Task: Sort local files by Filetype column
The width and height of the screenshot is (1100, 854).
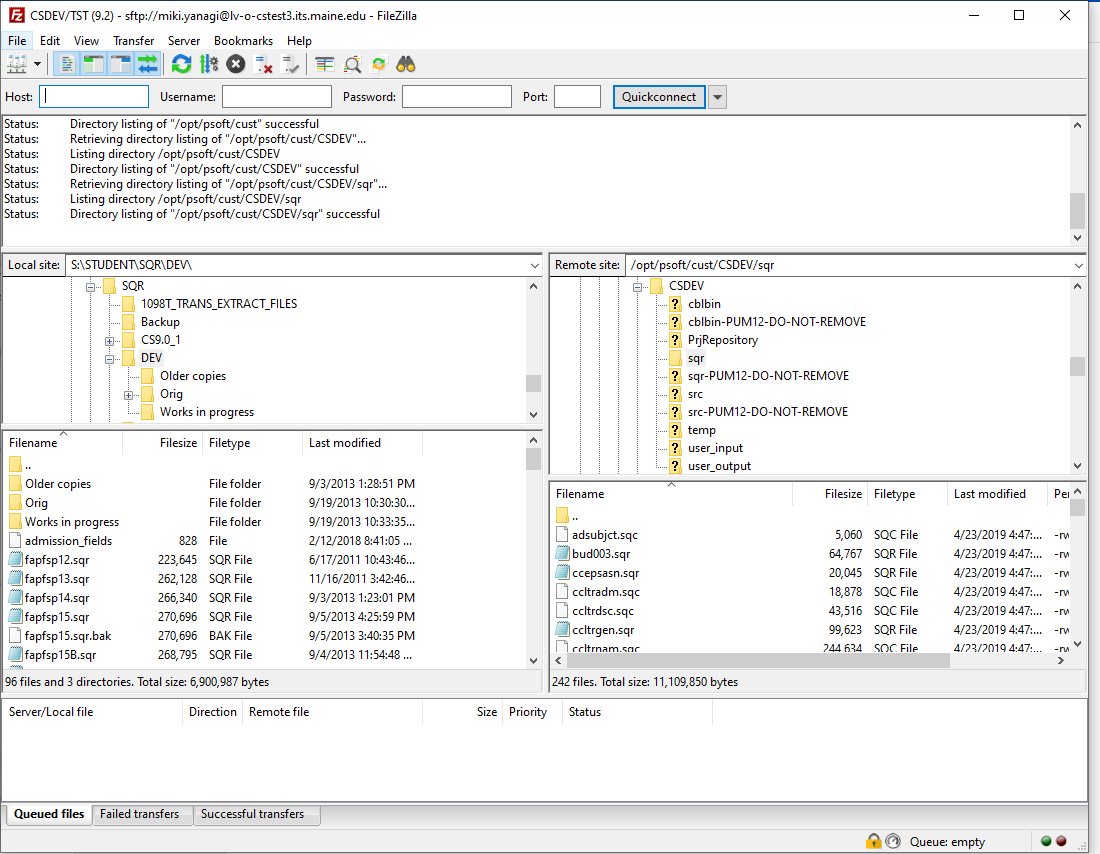Action: tap(253, 443)
